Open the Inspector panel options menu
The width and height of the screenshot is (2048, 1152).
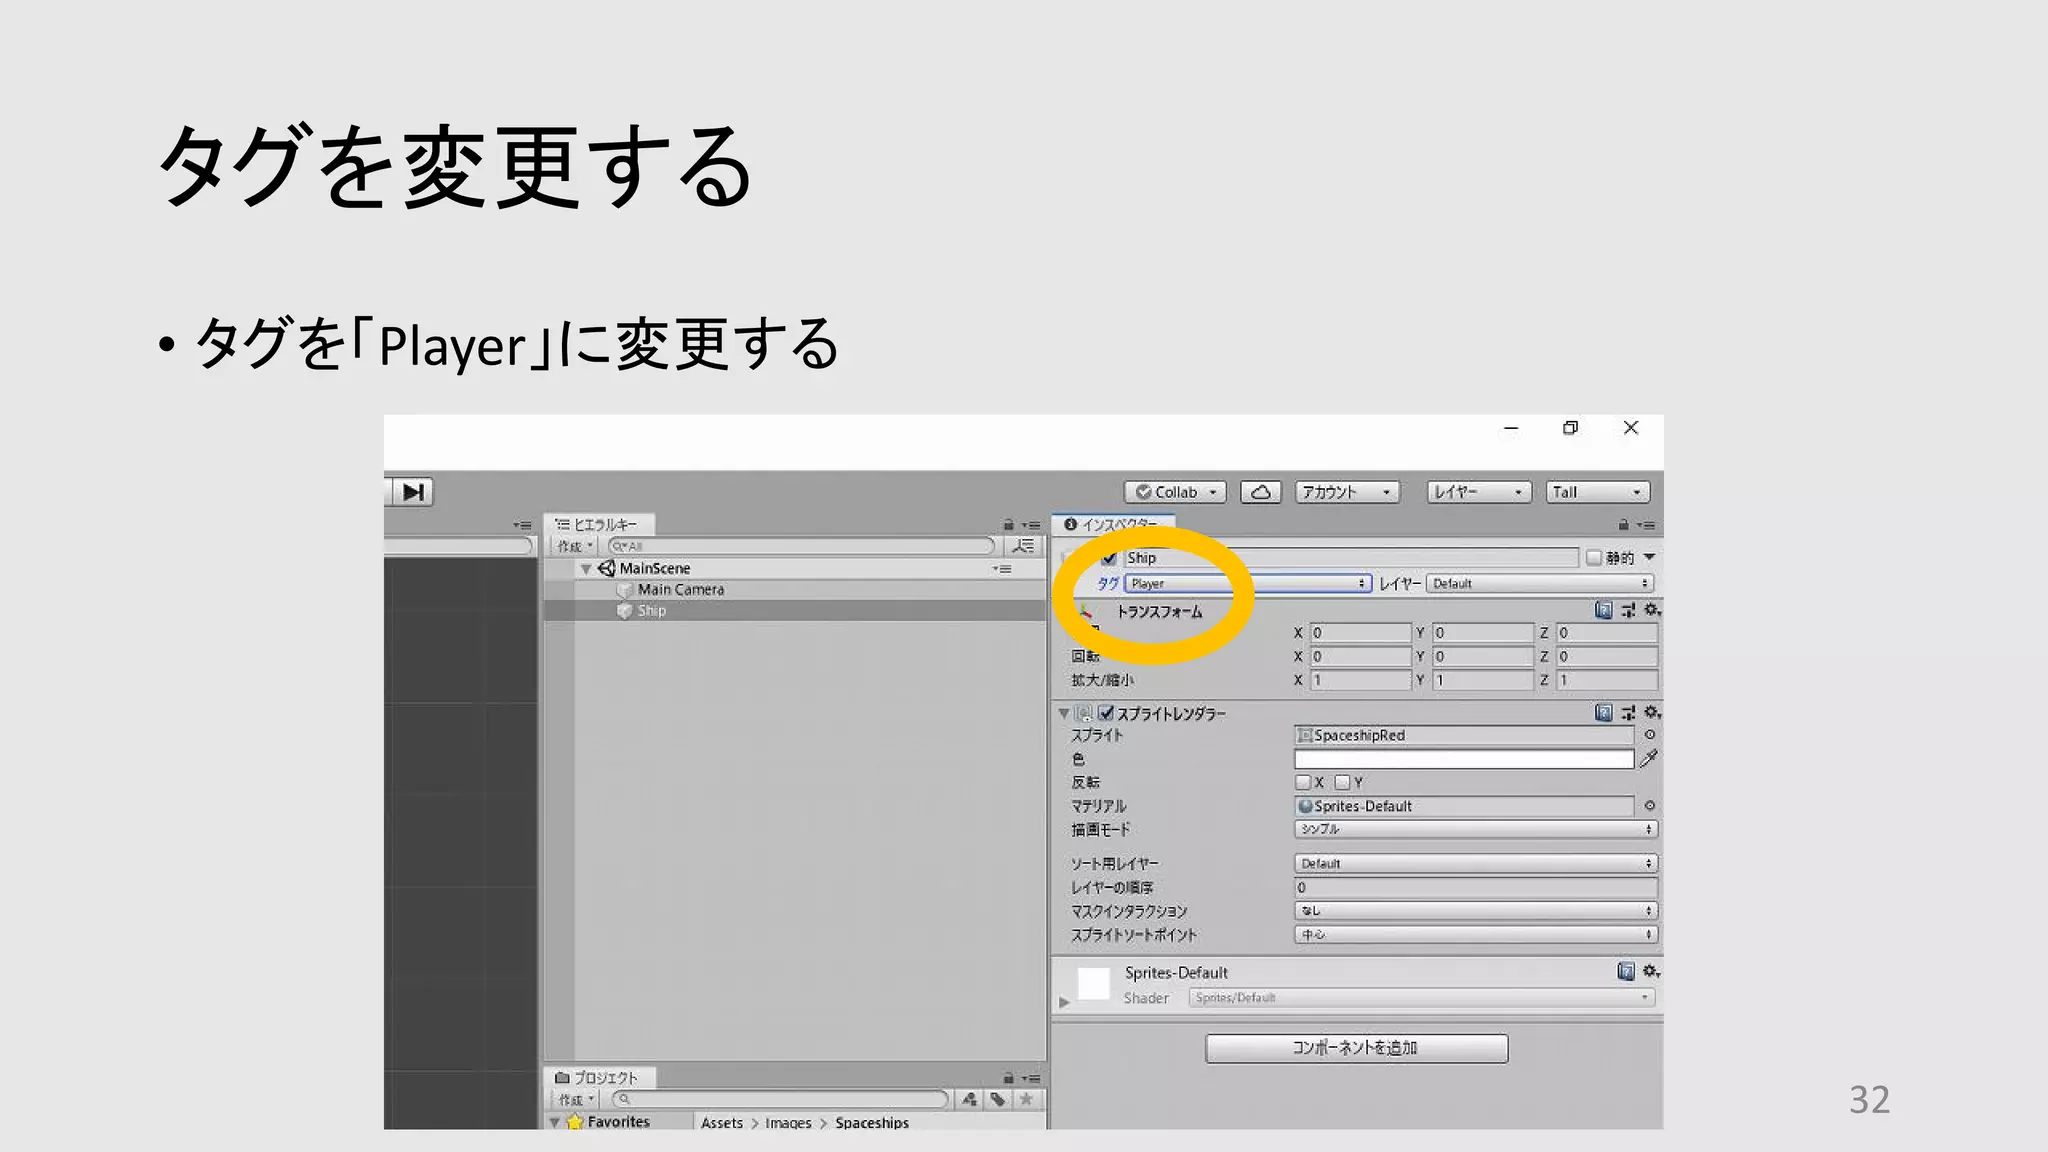tap(1646, 525)
